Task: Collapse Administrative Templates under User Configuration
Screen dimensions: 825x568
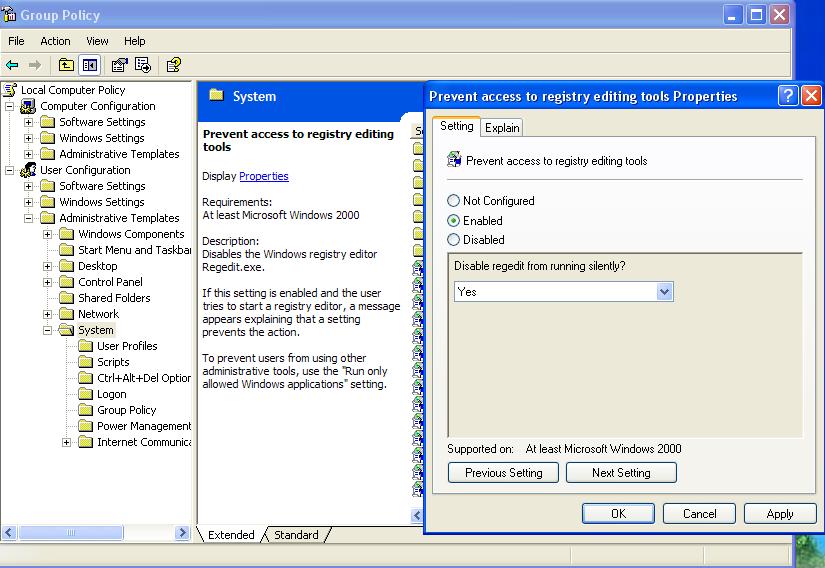Action: (28, 218)
